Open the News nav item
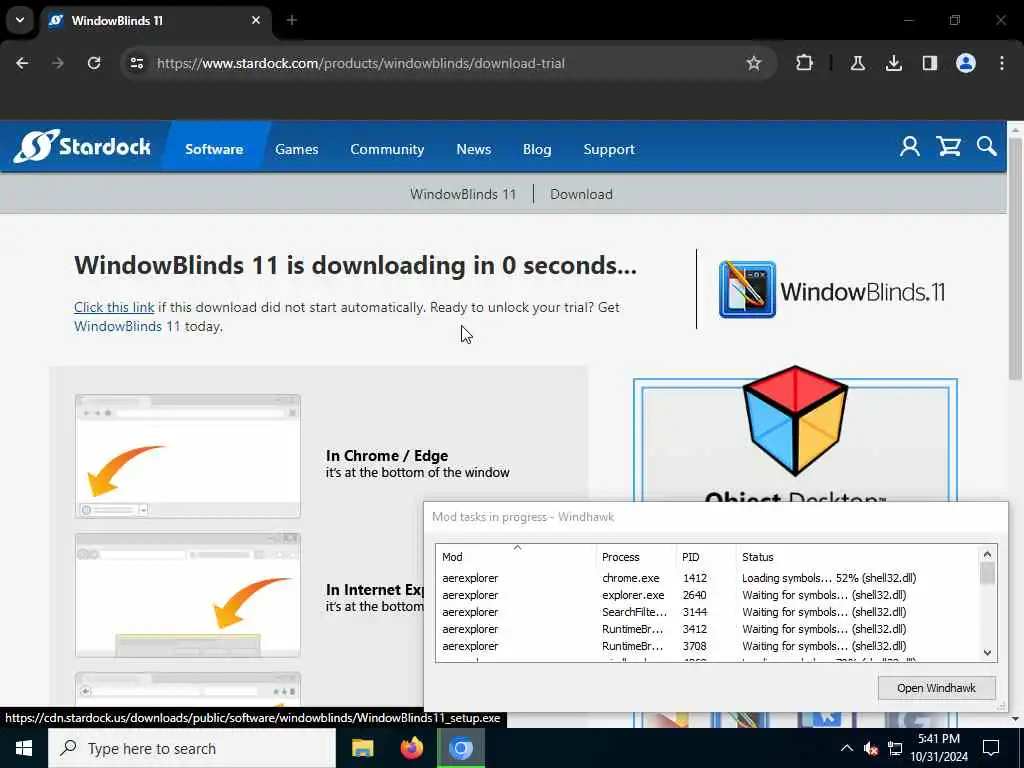Screen dimensions: 1024x768 click(x=473, y=149)
